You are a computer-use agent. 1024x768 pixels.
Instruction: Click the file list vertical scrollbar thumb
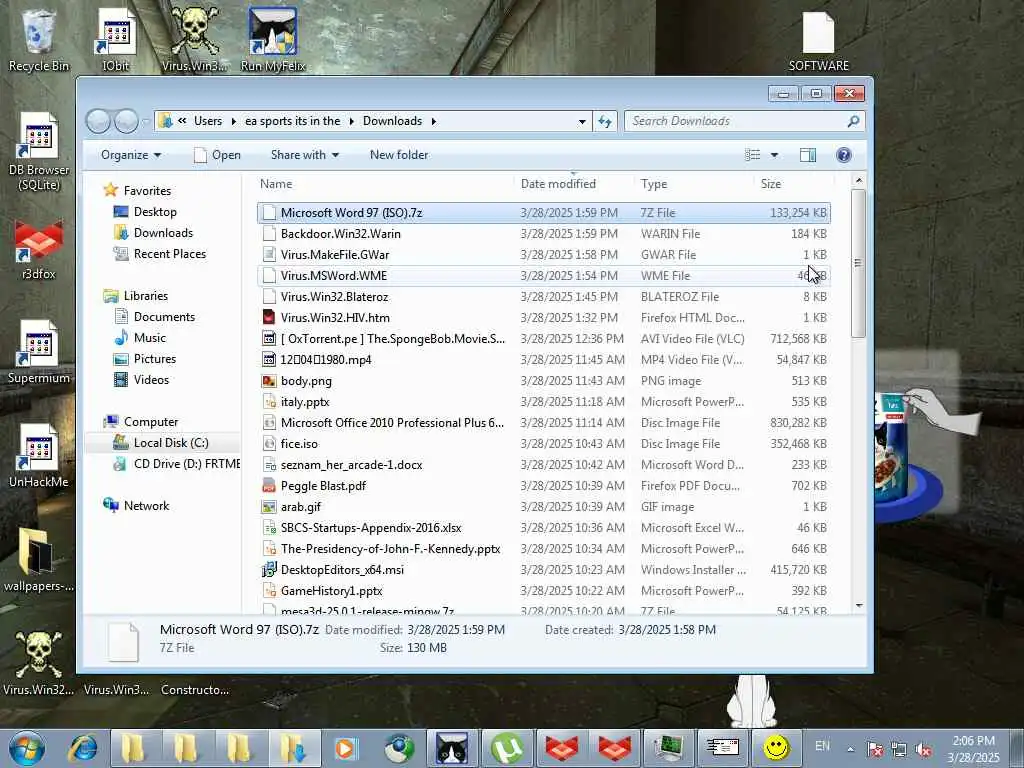coord(858,263)
